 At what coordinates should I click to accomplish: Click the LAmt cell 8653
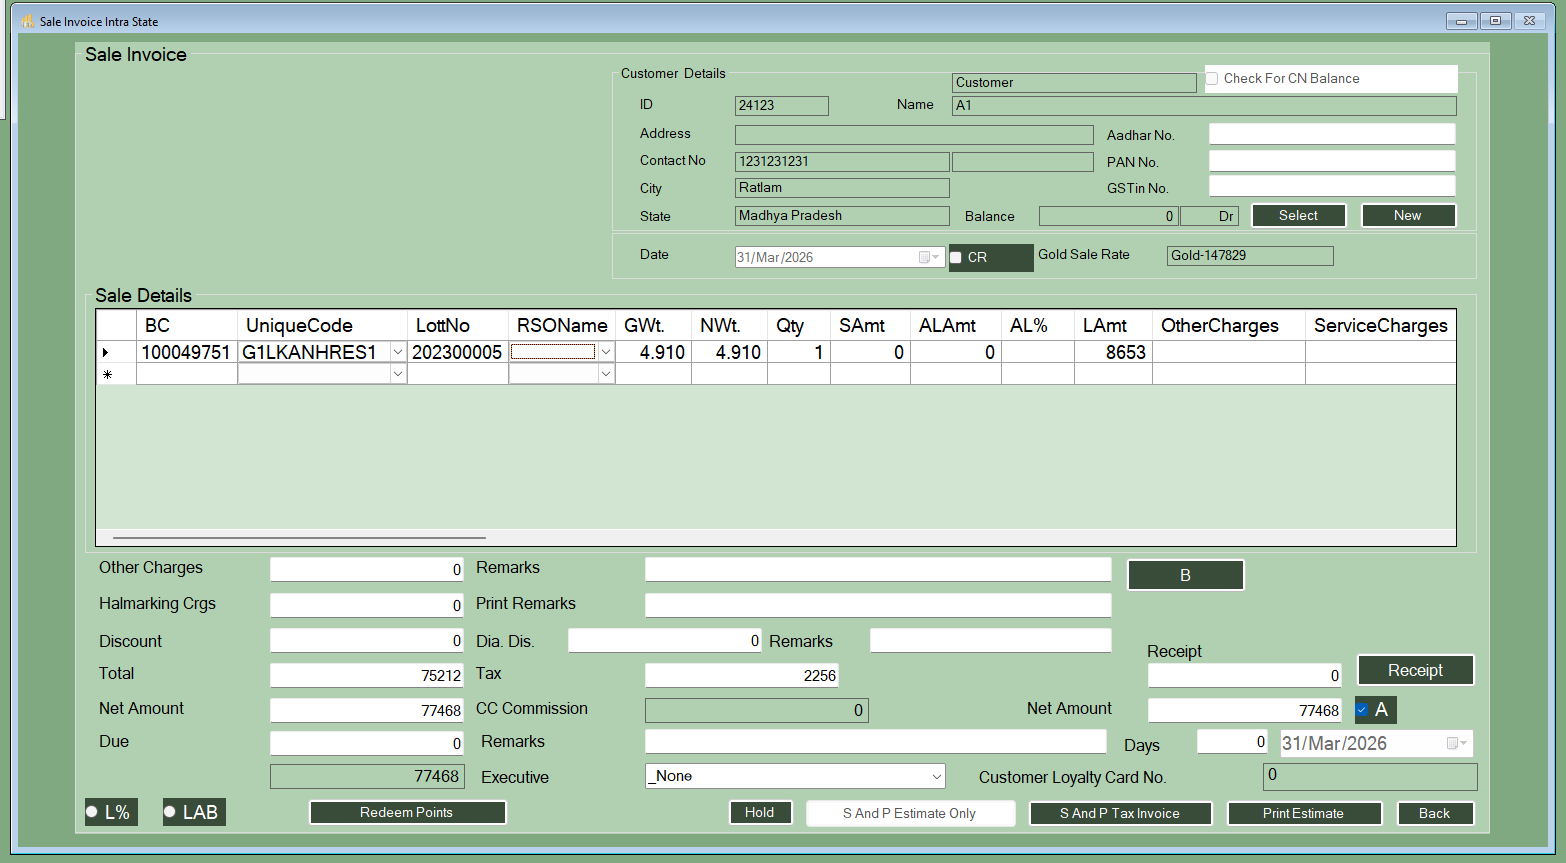(x=1113, y=352)
